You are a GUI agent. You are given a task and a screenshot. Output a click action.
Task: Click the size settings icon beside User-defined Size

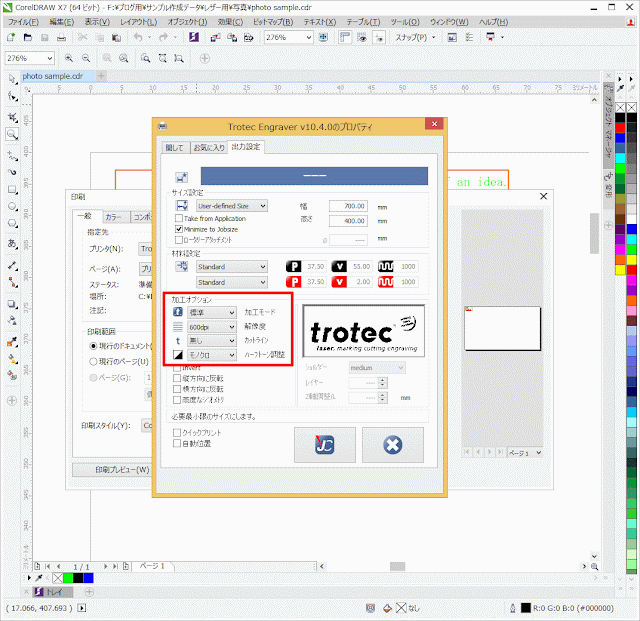coord(182,206)
